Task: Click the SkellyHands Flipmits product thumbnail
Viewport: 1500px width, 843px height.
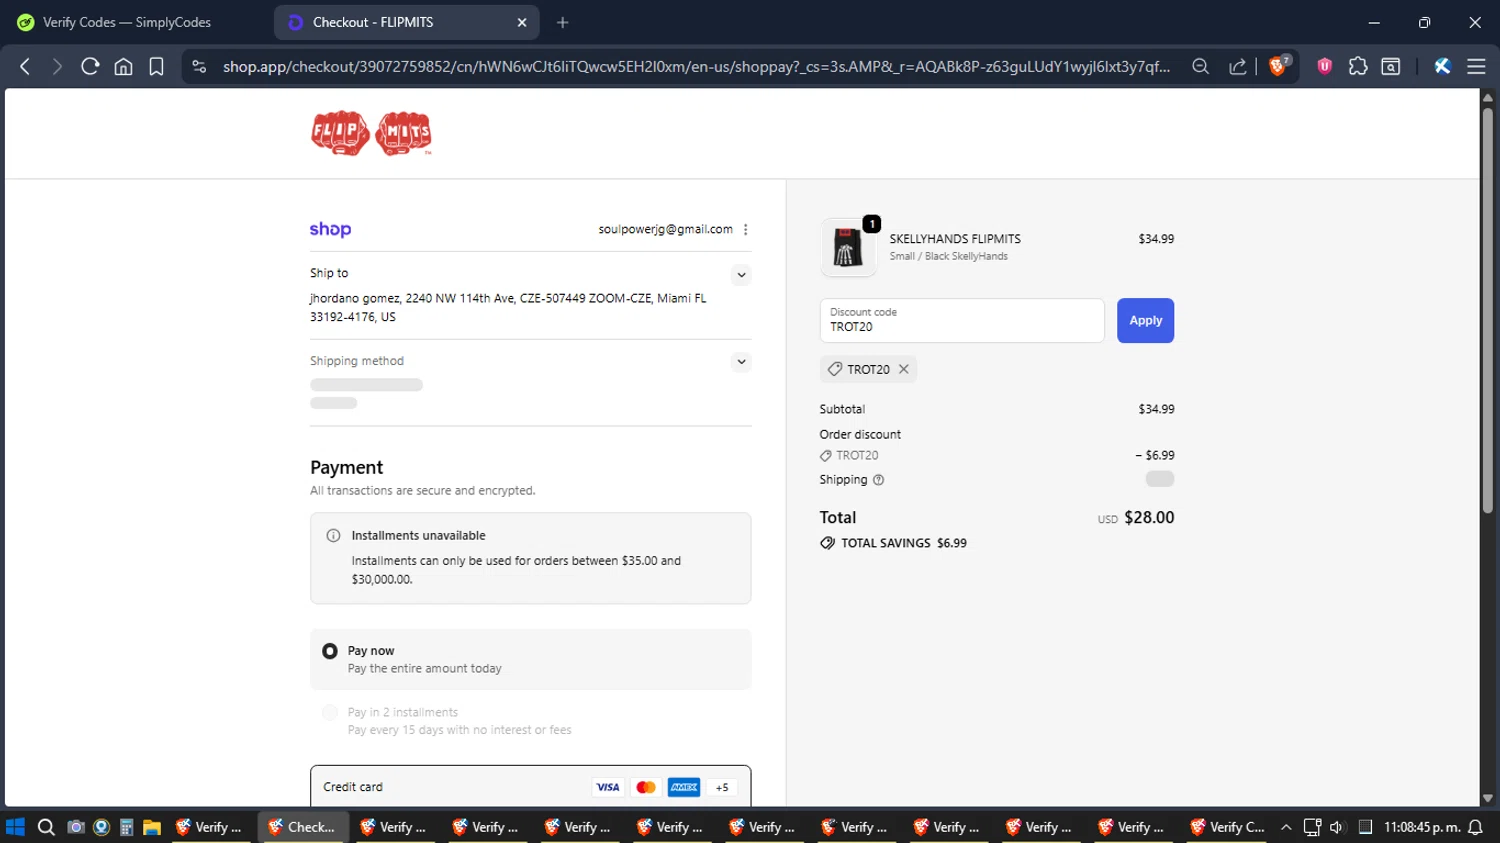Action: click(x=848, y=247)
